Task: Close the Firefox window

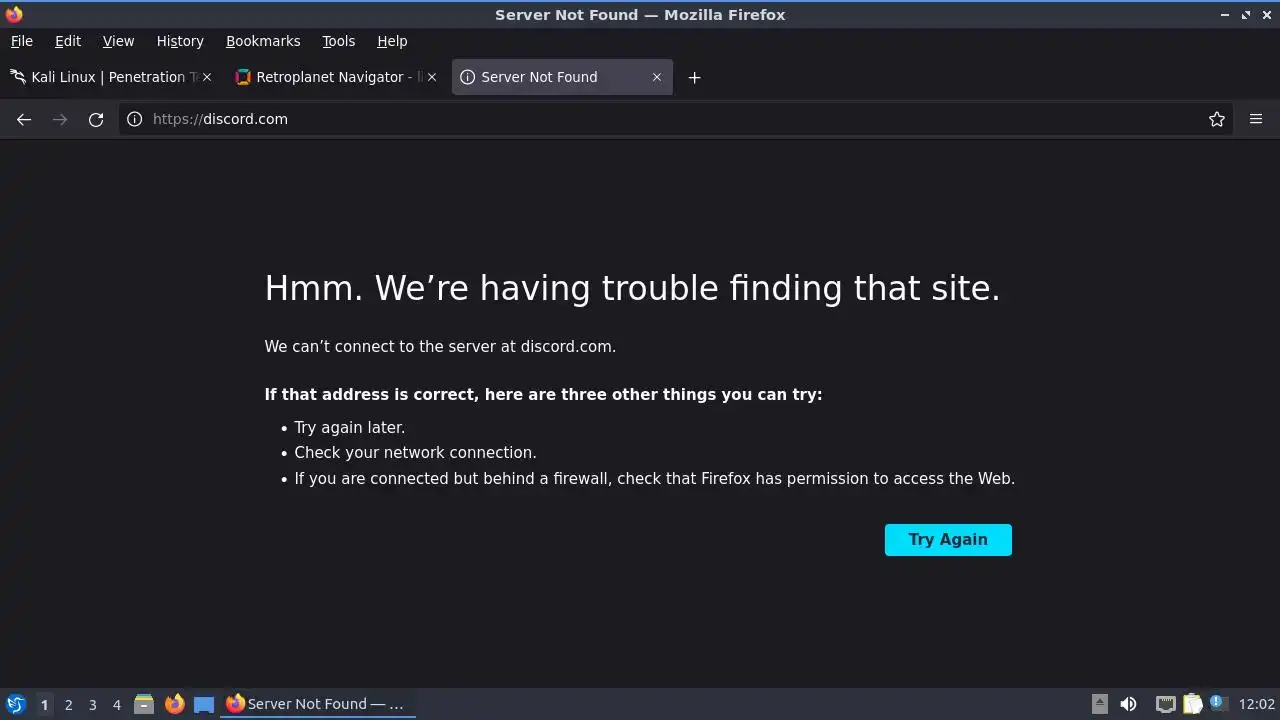Action: click(1266, 15)
